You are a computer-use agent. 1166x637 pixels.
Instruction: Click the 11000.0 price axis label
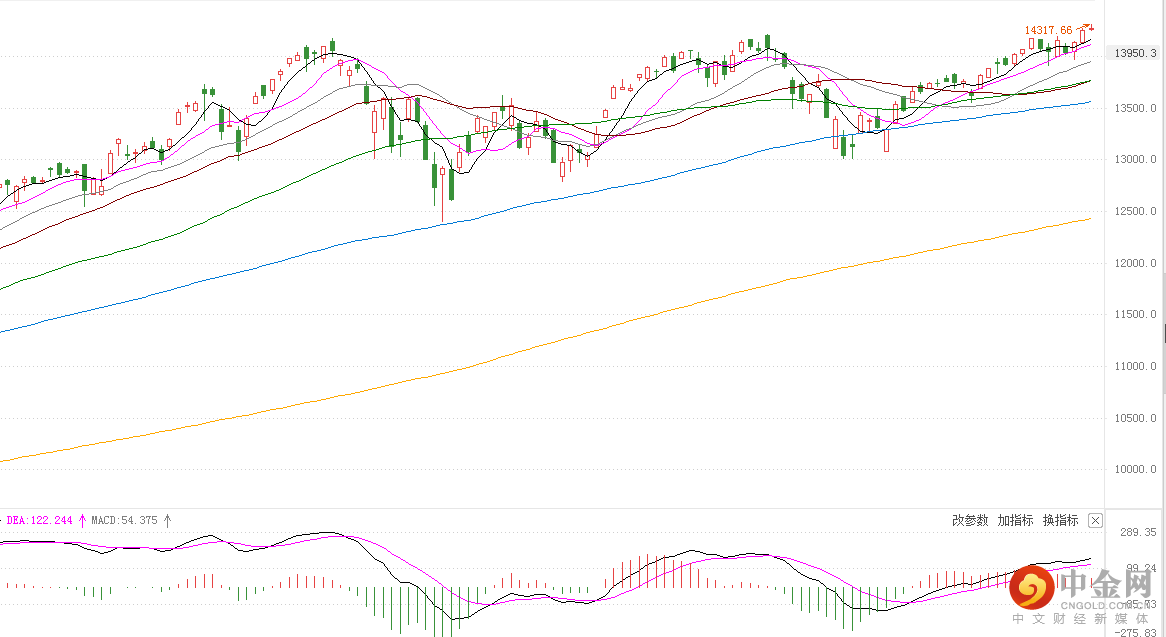coord(1138,367)
